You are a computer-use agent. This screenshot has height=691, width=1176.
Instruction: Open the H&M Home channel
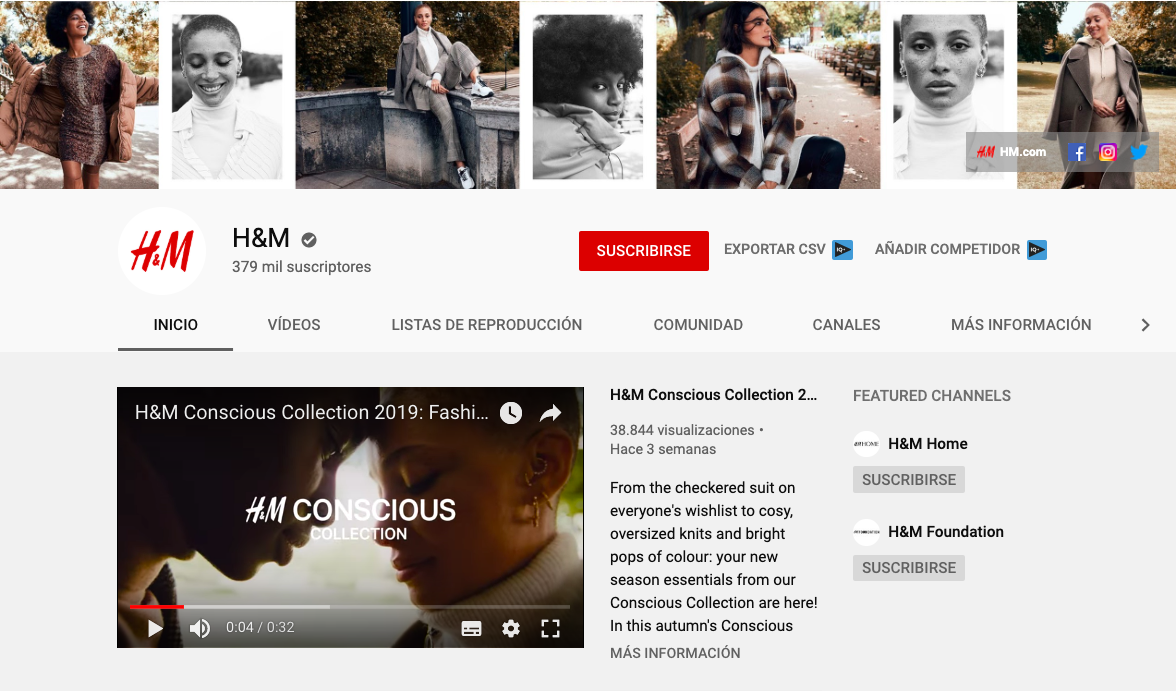pyautogui.click(x=928, y=443)
